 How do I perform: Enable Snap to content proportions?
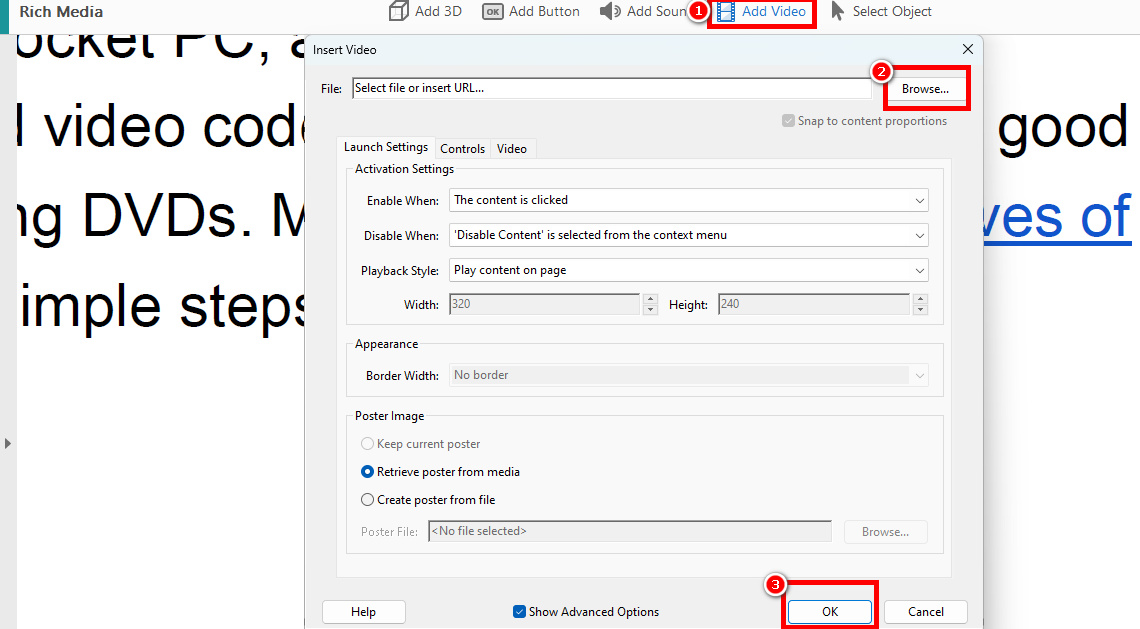tap(789, 120)
